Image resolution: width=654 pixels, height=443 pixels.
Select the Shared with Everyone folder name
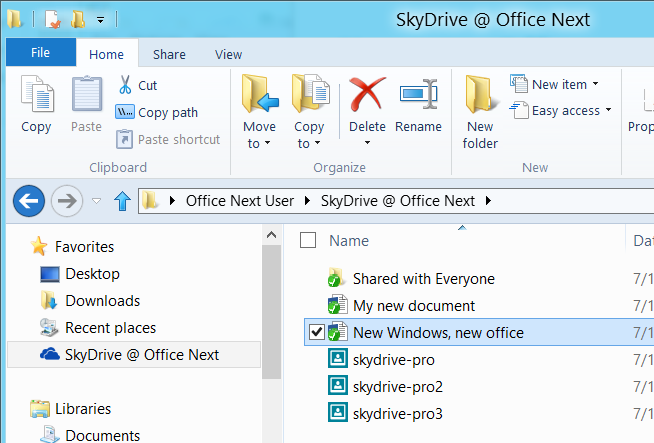[424, 279]
